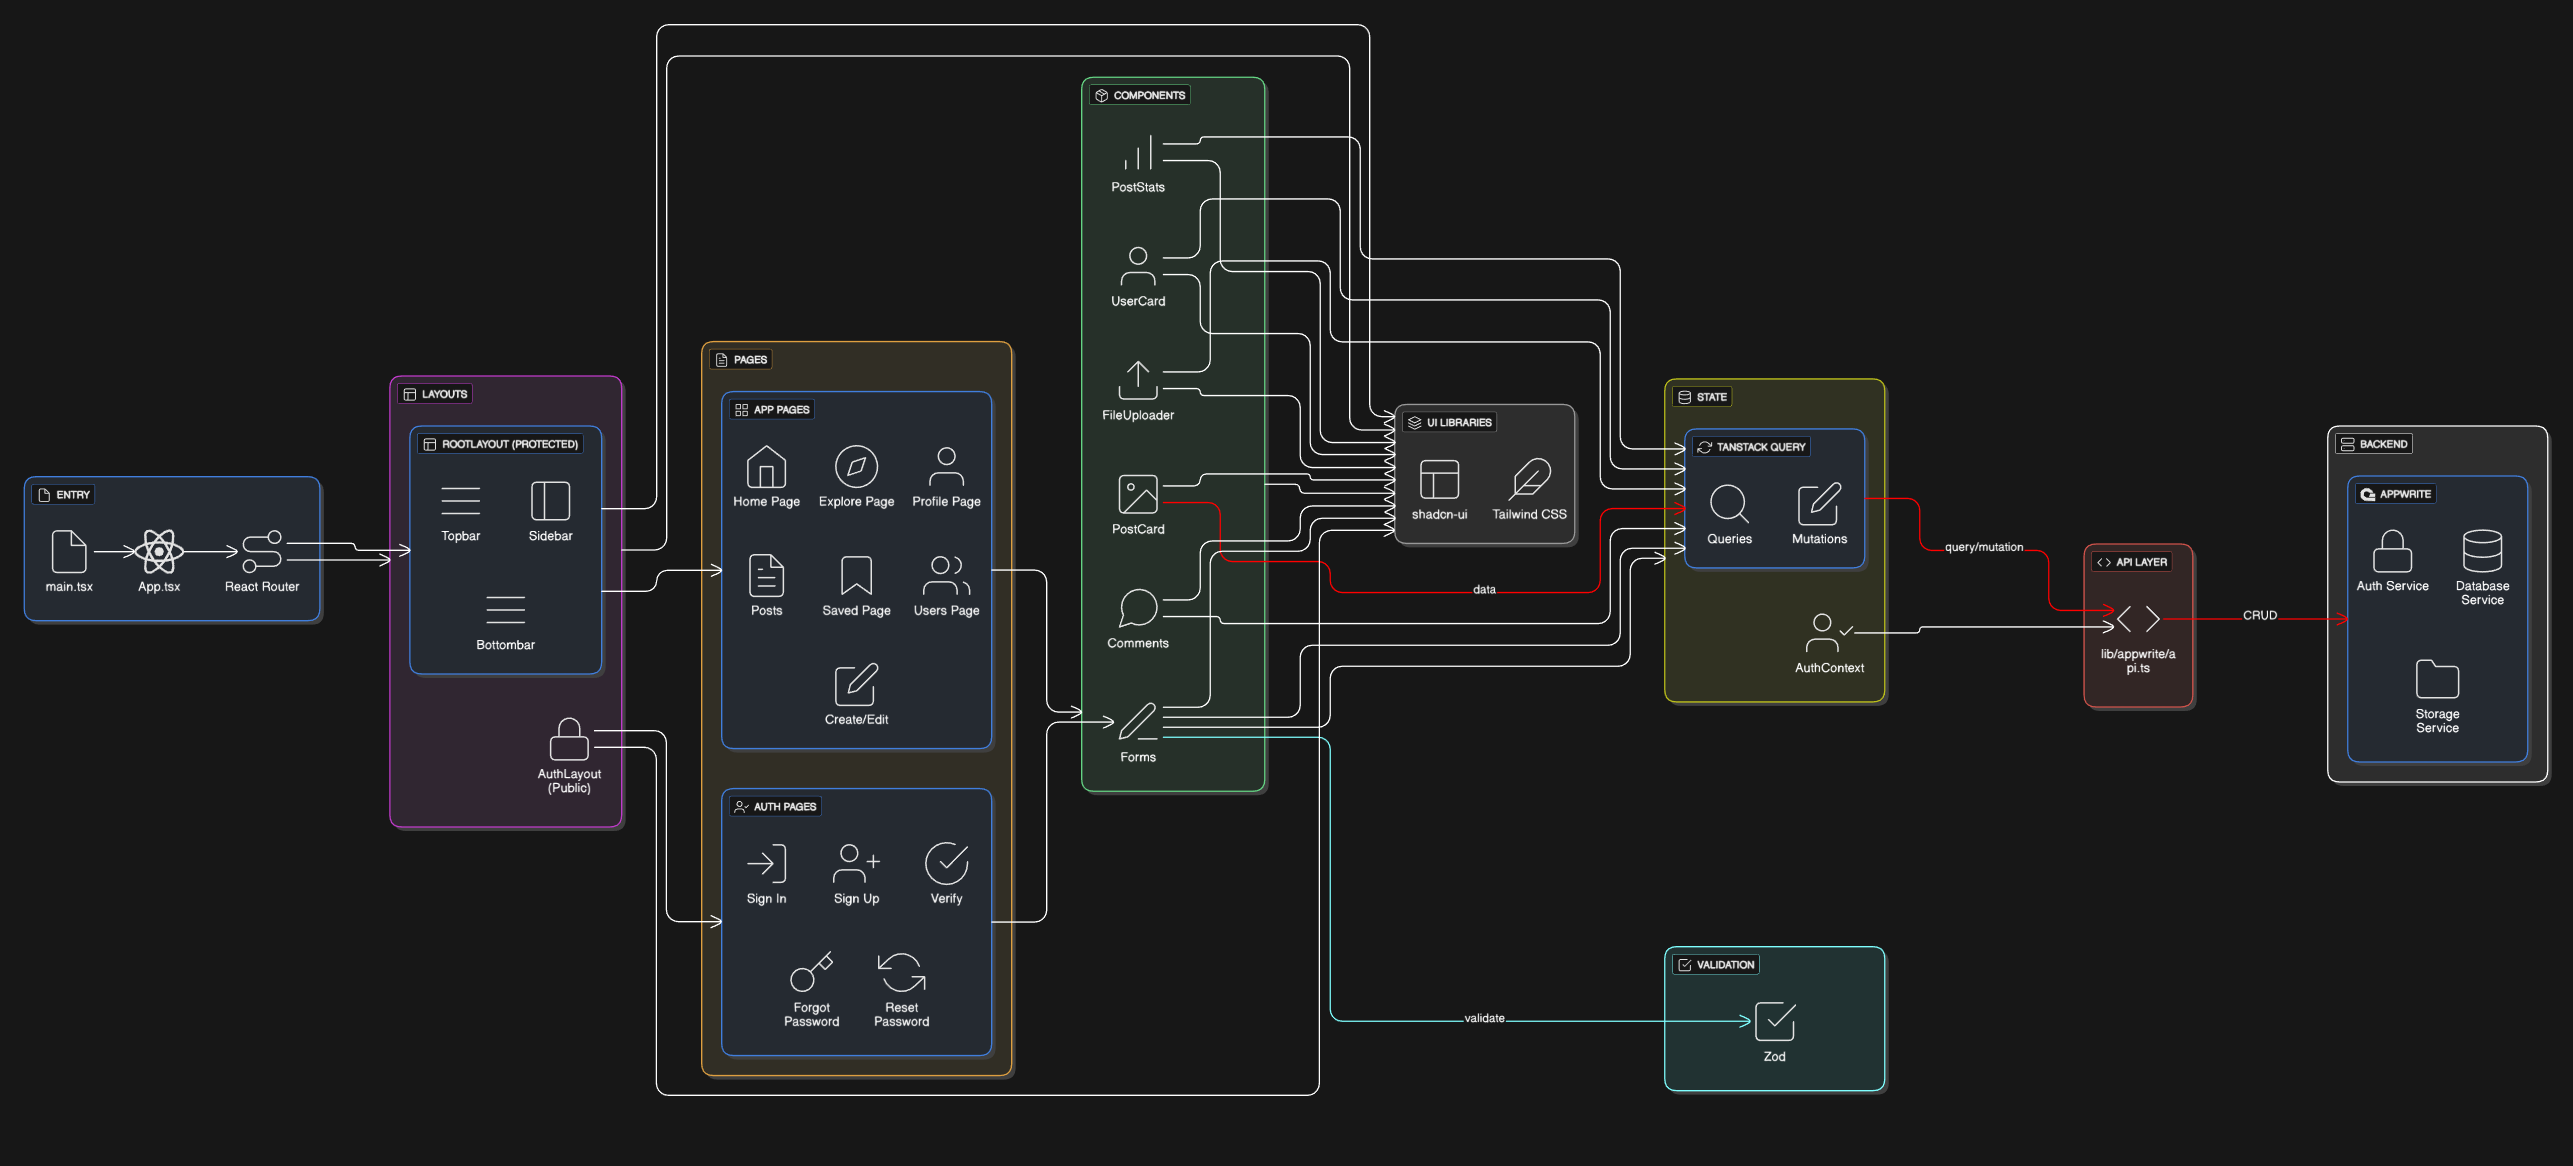The height and width of the screenshot is (1166, 2573).
Task: Click the React Router node in Entry
Action: click(262, 549)
